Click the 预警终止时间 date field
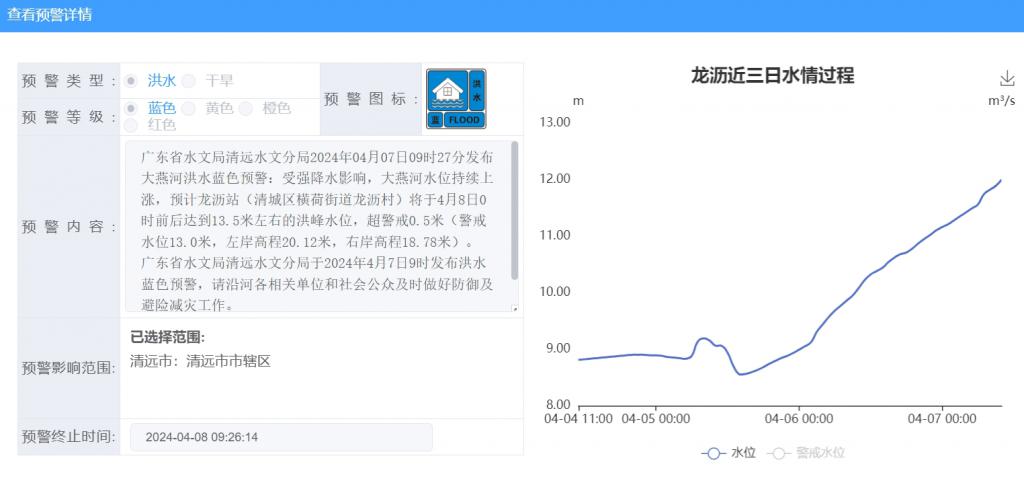1024x485 pixels. coord(281,437)
